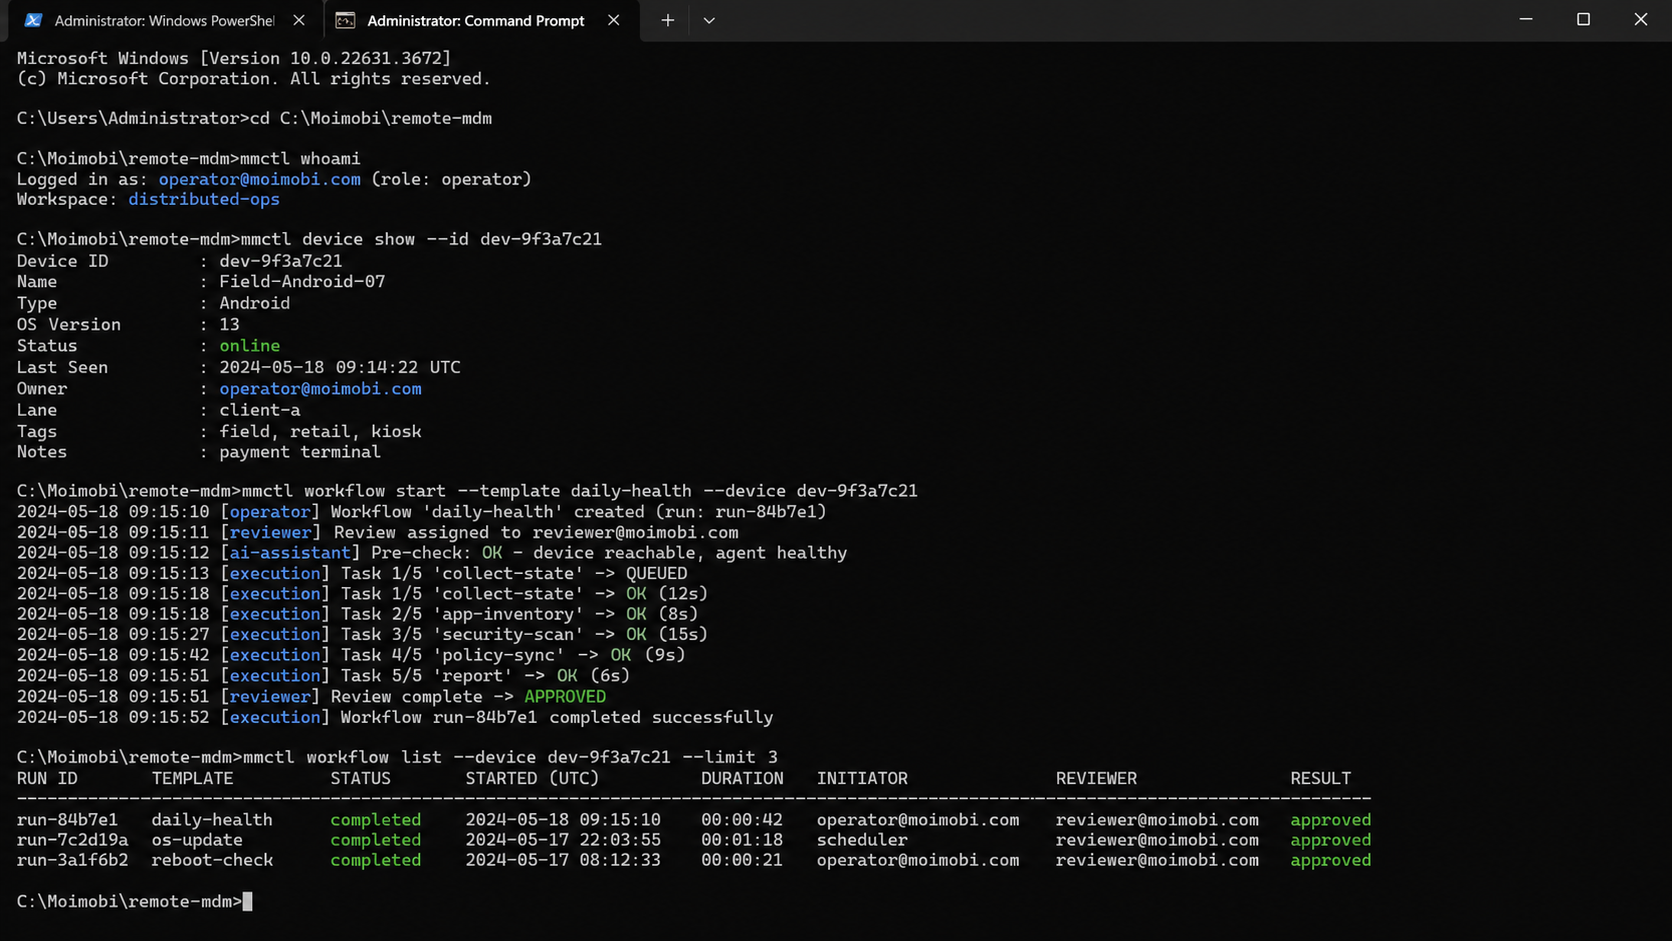The image size is (1672, 941).
Task: Click the Task 5/5 'report' log entry
Action: 485,676
